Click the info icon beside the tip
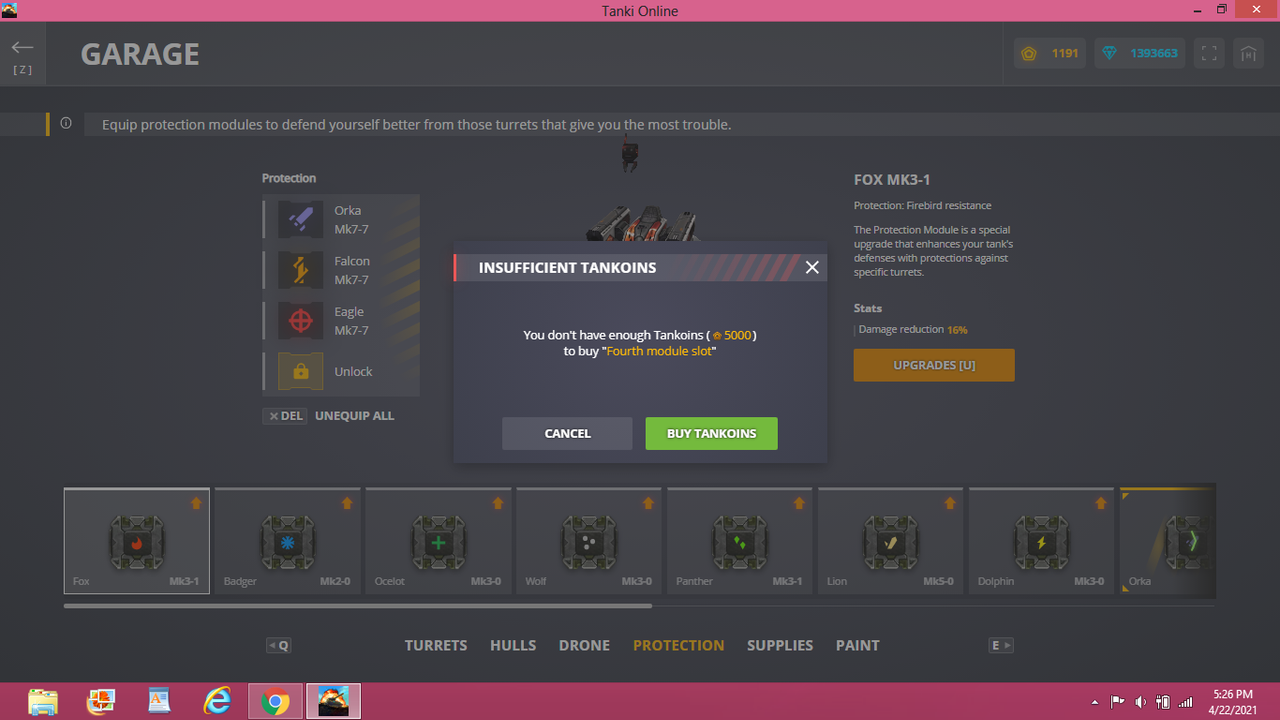Image resolution: width=1280 pixels, height=720 pixels. point(66,124)
